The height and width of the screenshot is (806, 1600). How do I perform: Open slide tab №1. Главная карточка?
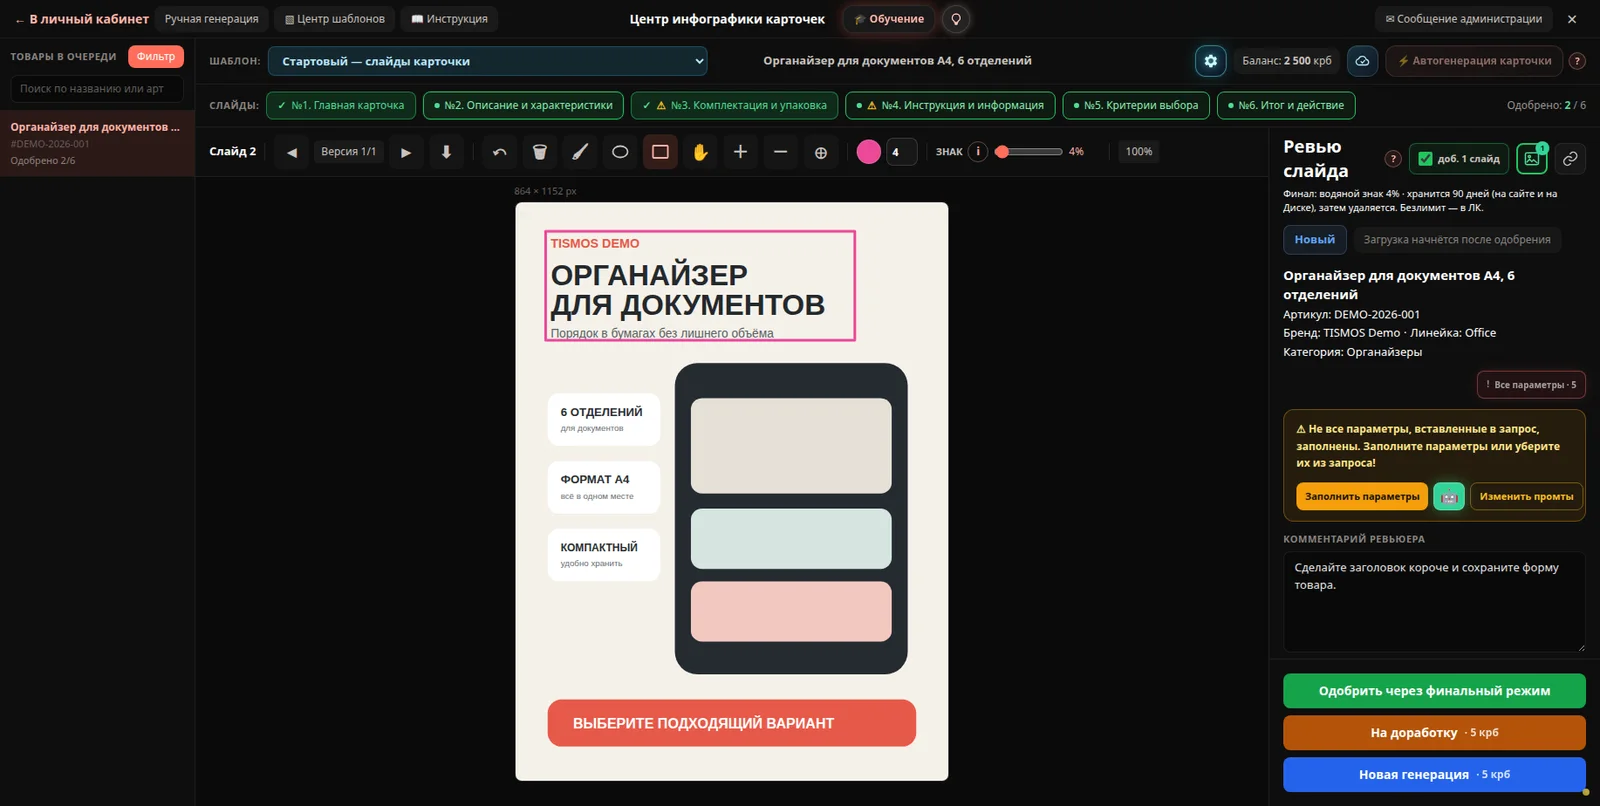341,105
